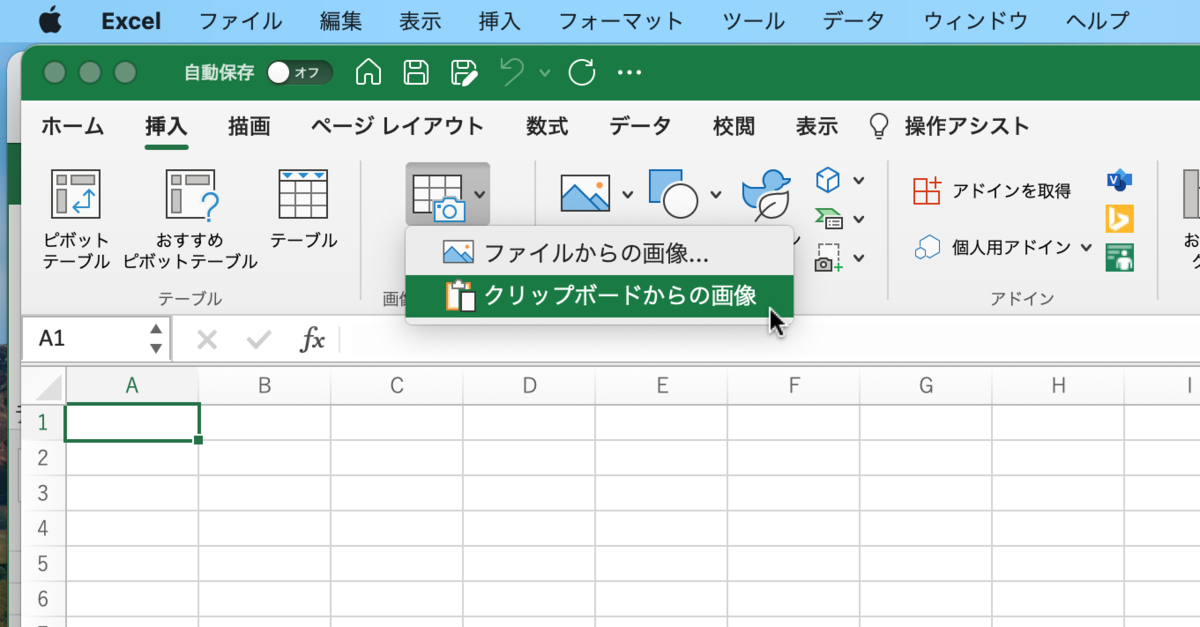Viewport: 1200px width, 627px height.
Task: Open the 表示 ribbon tab
Action: (x=817, y=126)
